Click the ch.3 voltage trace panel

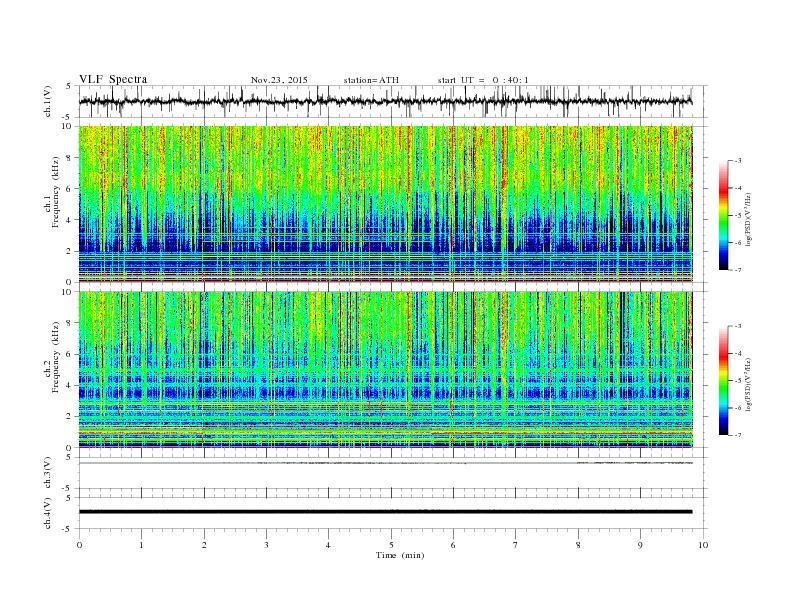[x=392, y=473]
